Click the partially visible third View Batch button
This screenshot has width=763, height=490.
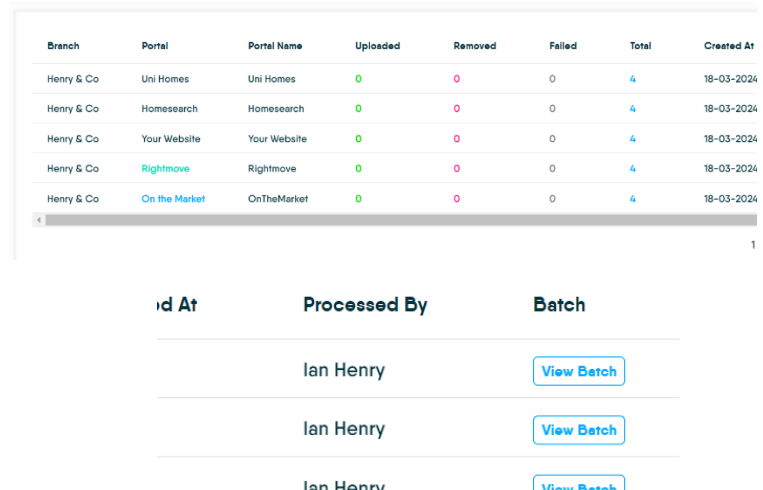[x=578, y=484]
